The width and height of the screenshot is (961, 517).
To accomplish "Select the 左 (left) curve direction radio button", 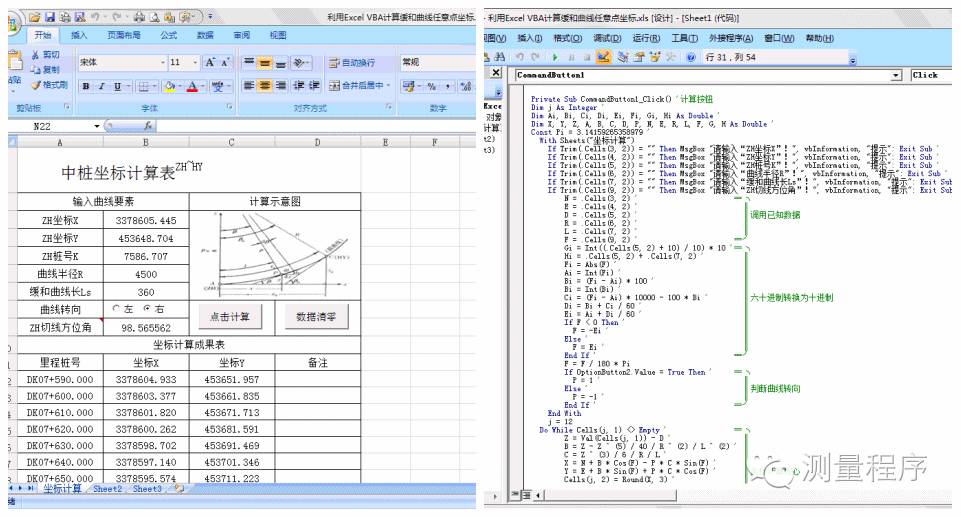I will click(116, 309).
